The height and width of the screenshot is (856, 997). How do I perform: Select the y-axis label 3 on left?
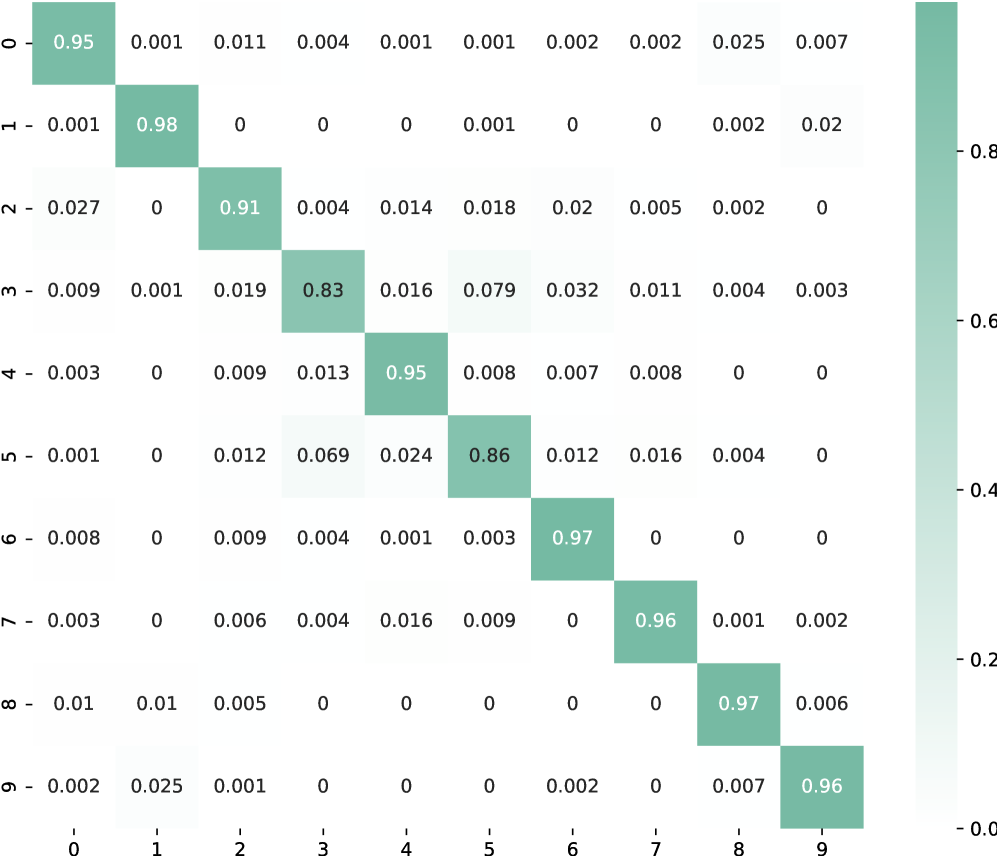tap(9, 291)
